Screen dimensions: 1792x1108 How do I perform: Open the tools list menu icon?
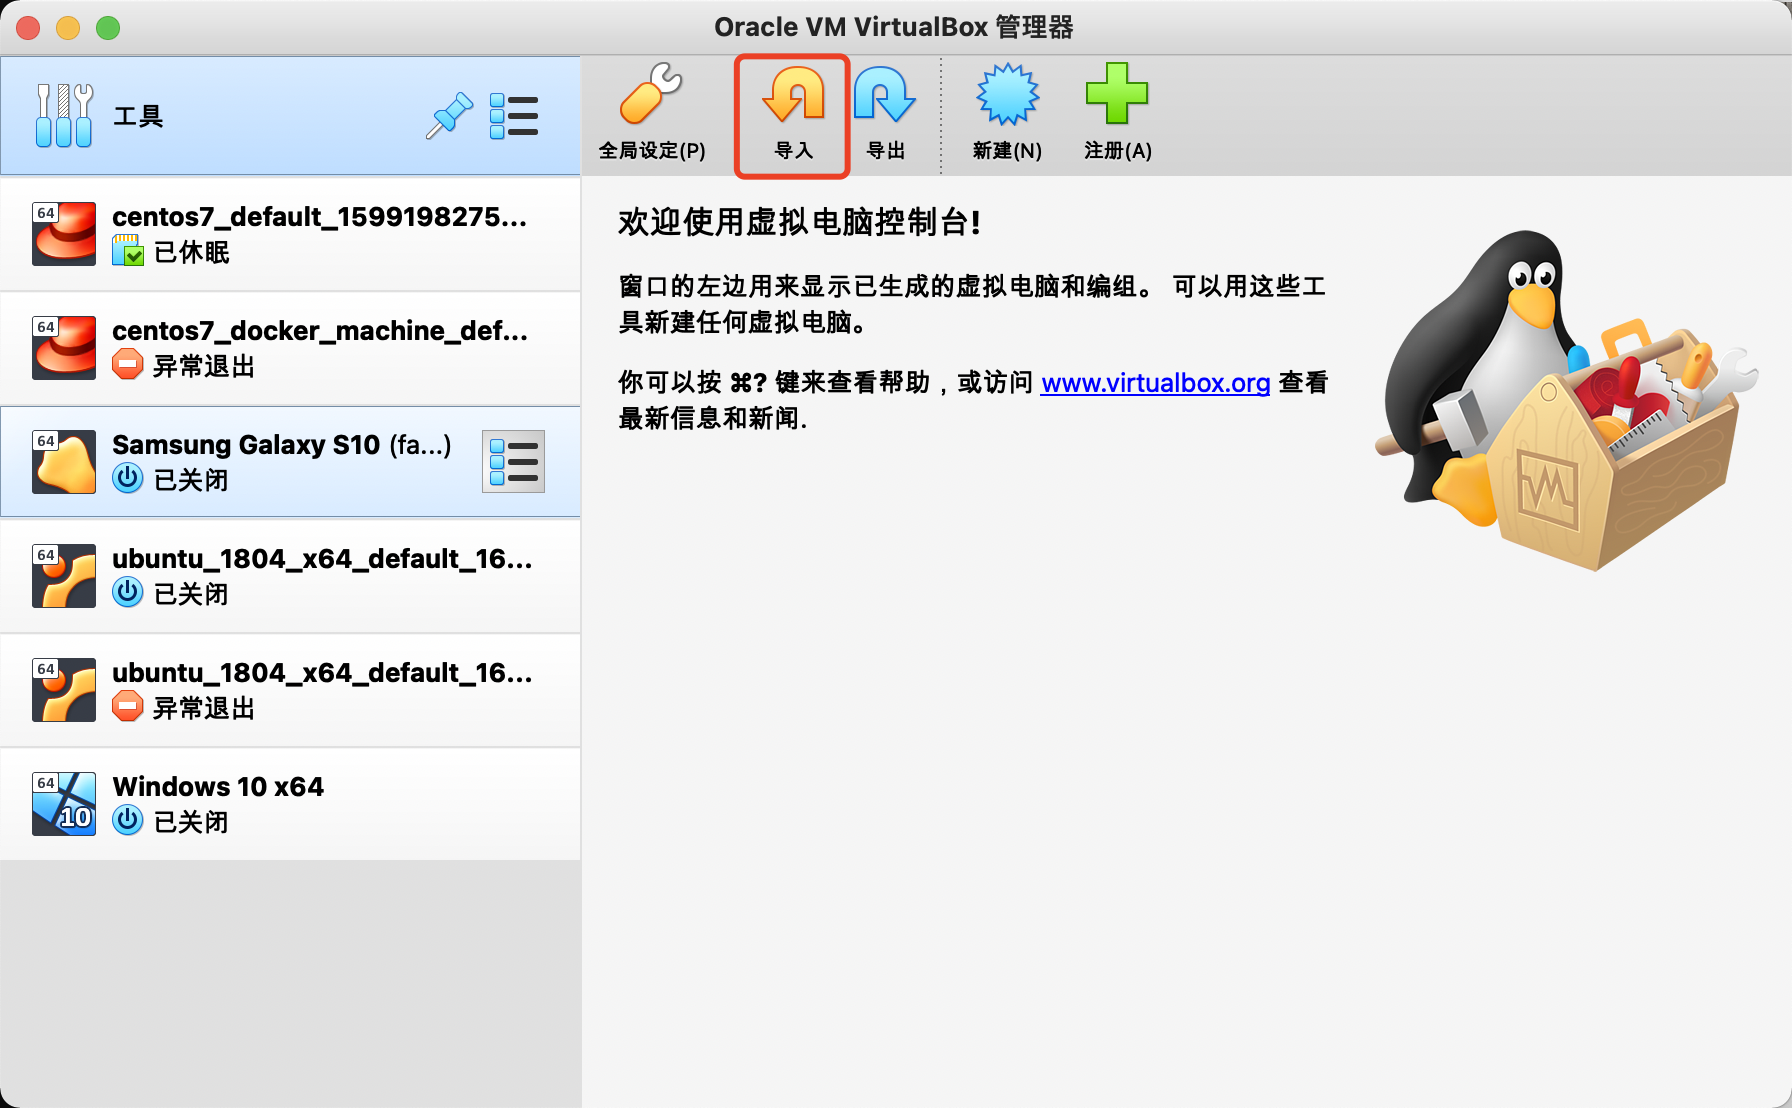point(514,116)
